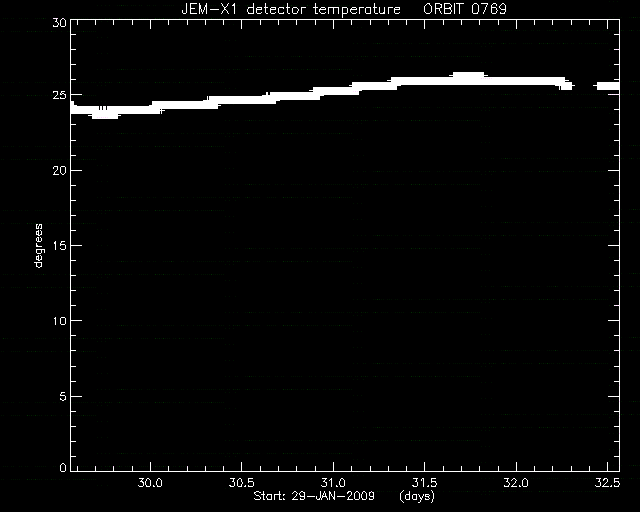Click the x-axis tick label 30.0
640x512 pixels.
pos(150,483)
